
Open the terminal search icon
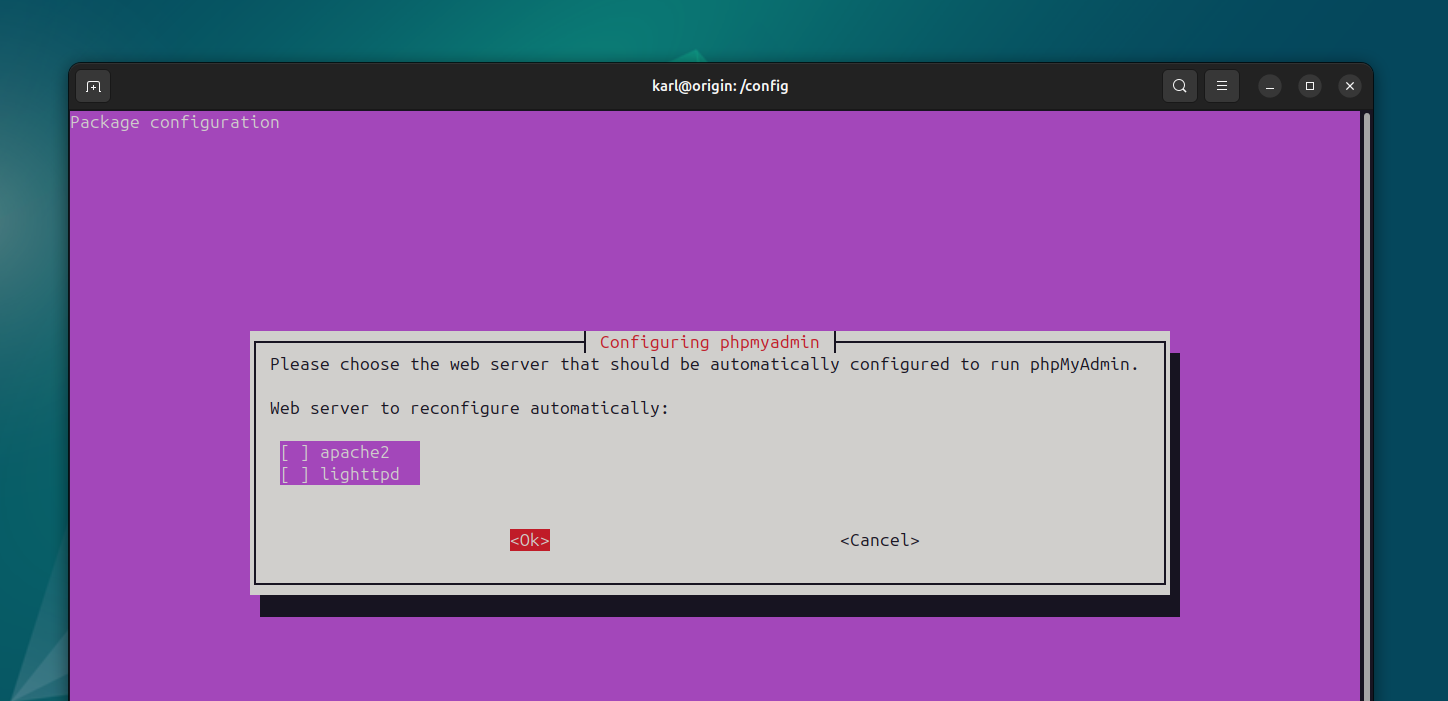1180,86
